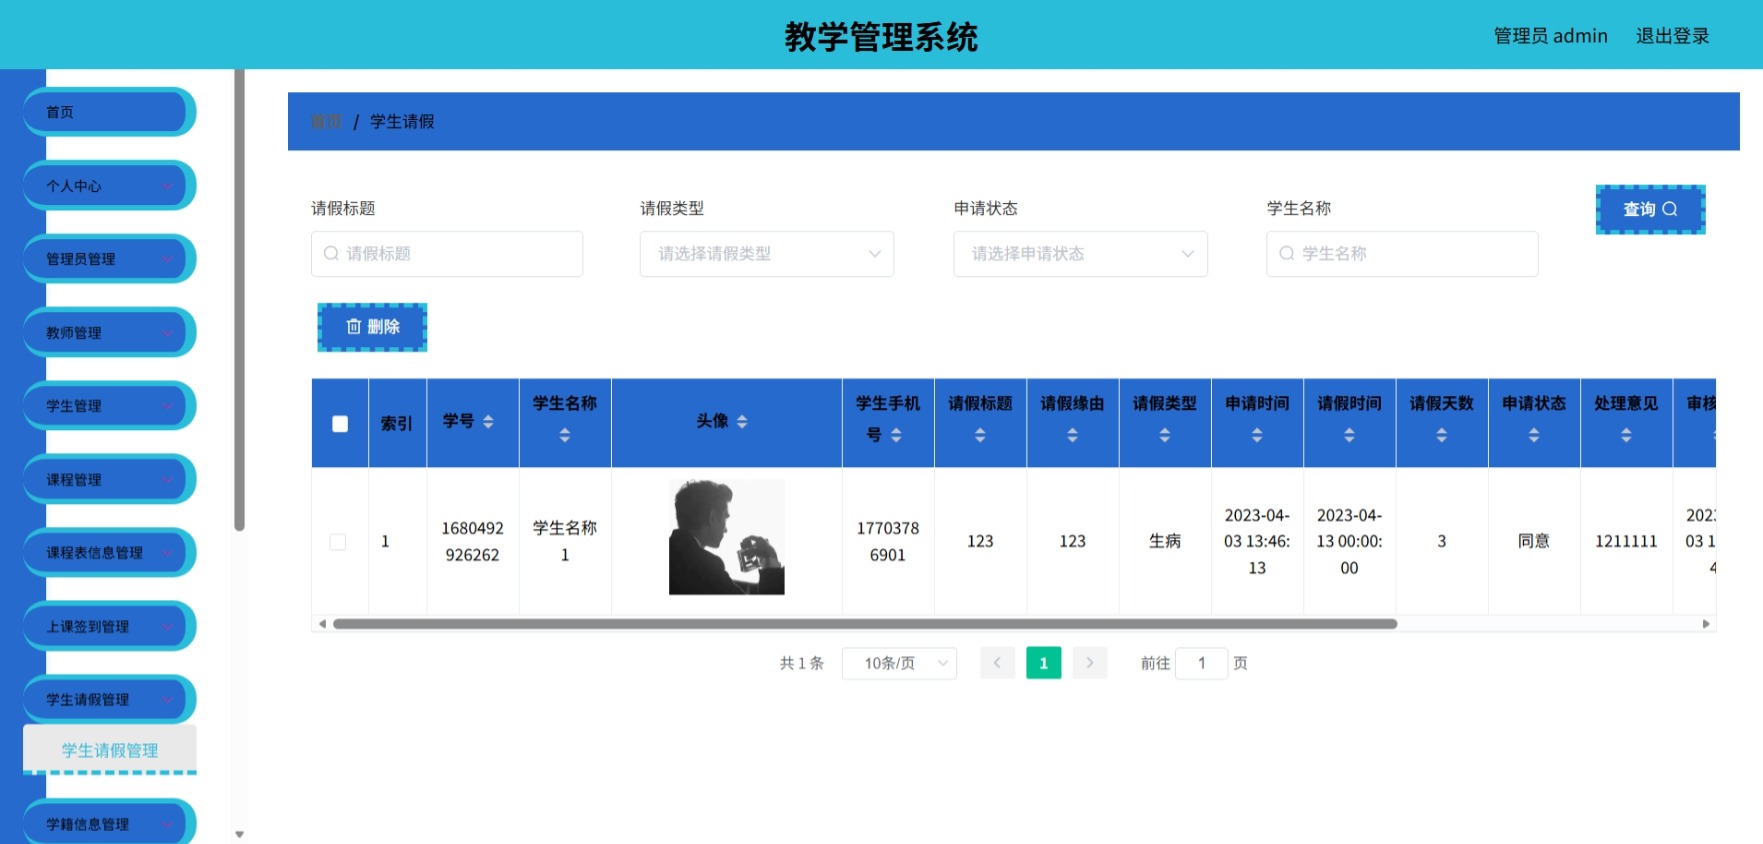Sort table by 学号 column
Viewport: 1763px width, 844px height.
point(488,422)
